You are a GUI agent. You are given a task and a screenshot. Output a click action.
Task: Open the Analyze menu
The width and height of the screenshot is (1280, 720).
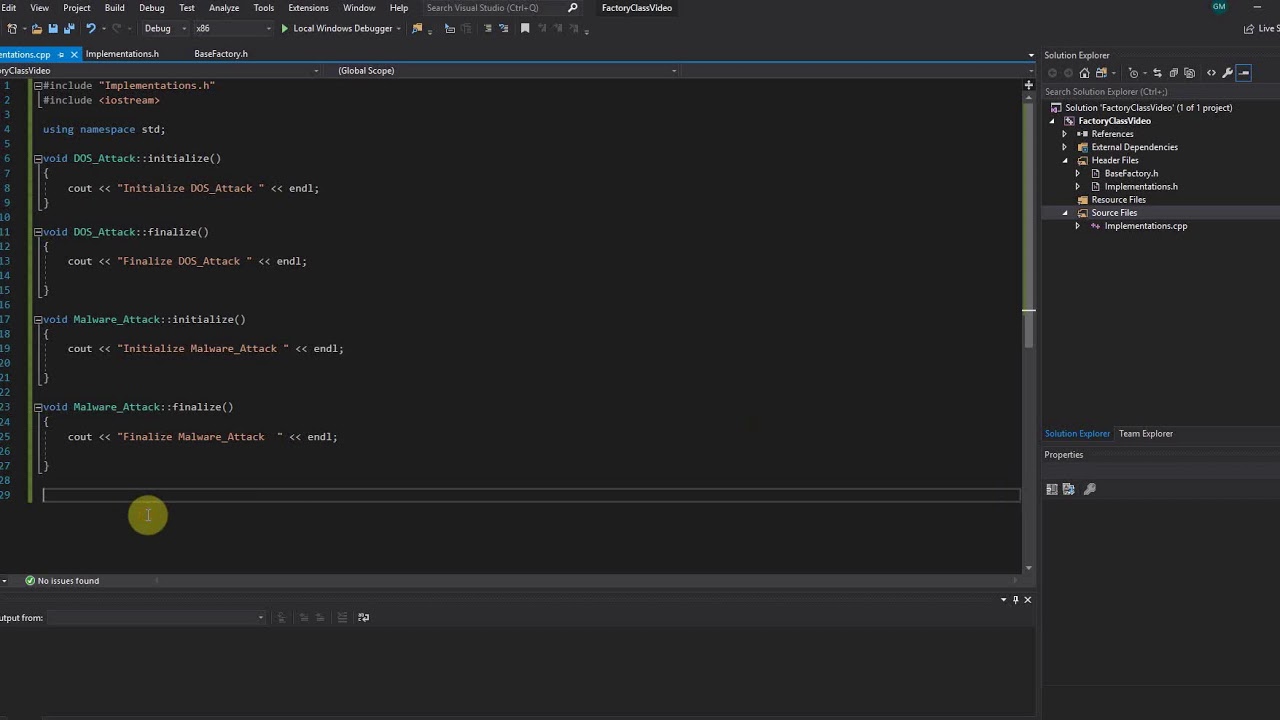[x=224, y=8]
